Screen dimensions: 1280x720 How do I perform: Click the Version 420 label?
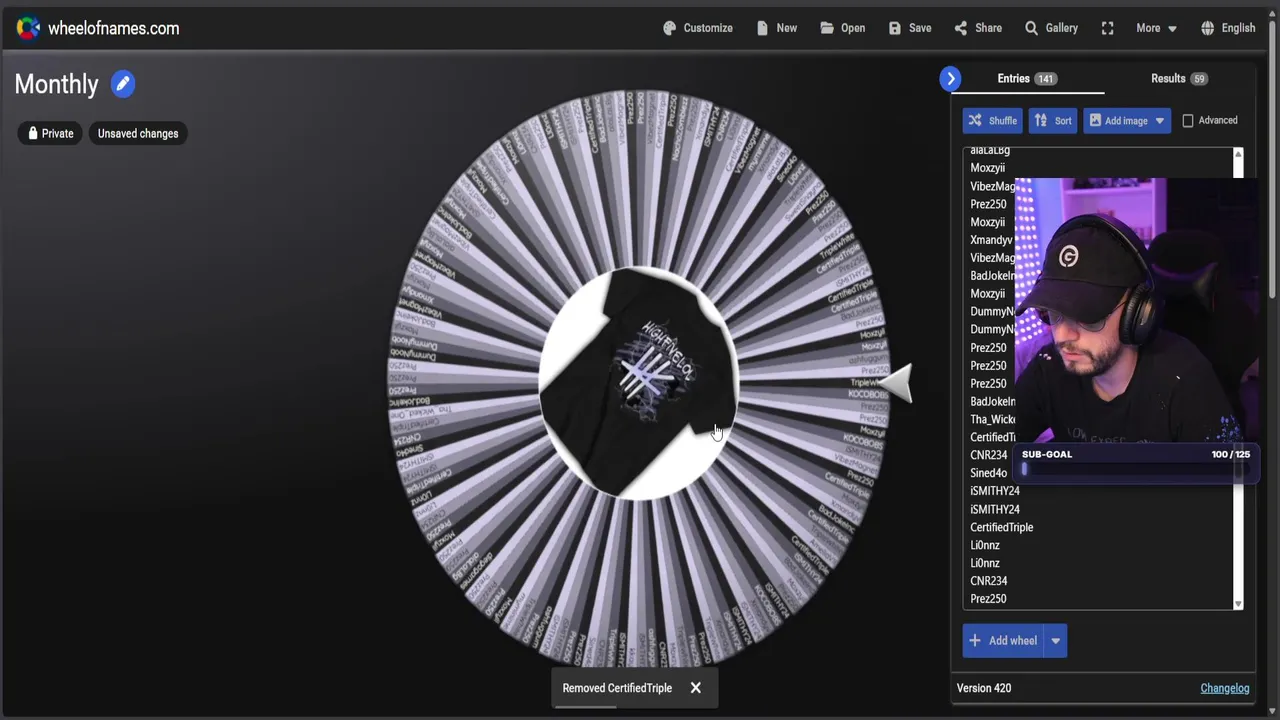pos(984,688)
